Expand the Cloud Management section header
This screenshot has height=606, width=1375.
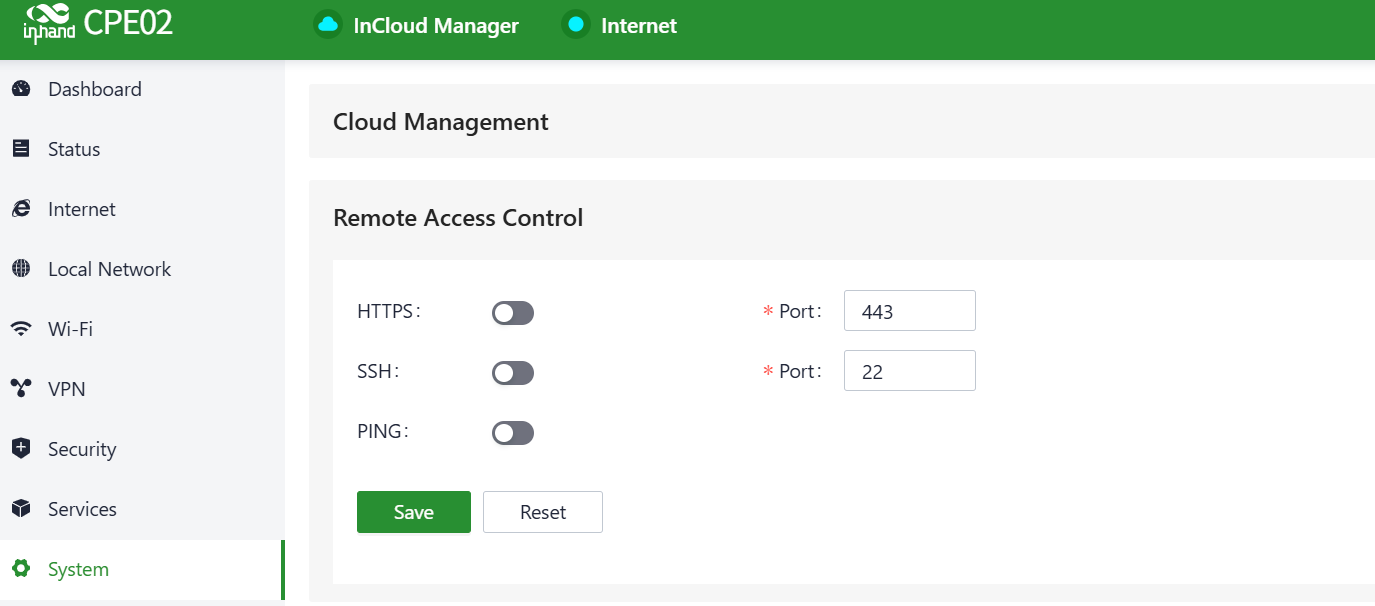(441, 122)
